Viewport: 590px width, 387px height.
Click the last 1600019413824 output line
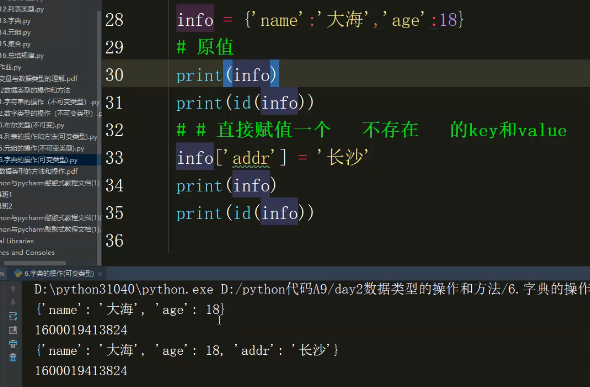tap(81, 371)
